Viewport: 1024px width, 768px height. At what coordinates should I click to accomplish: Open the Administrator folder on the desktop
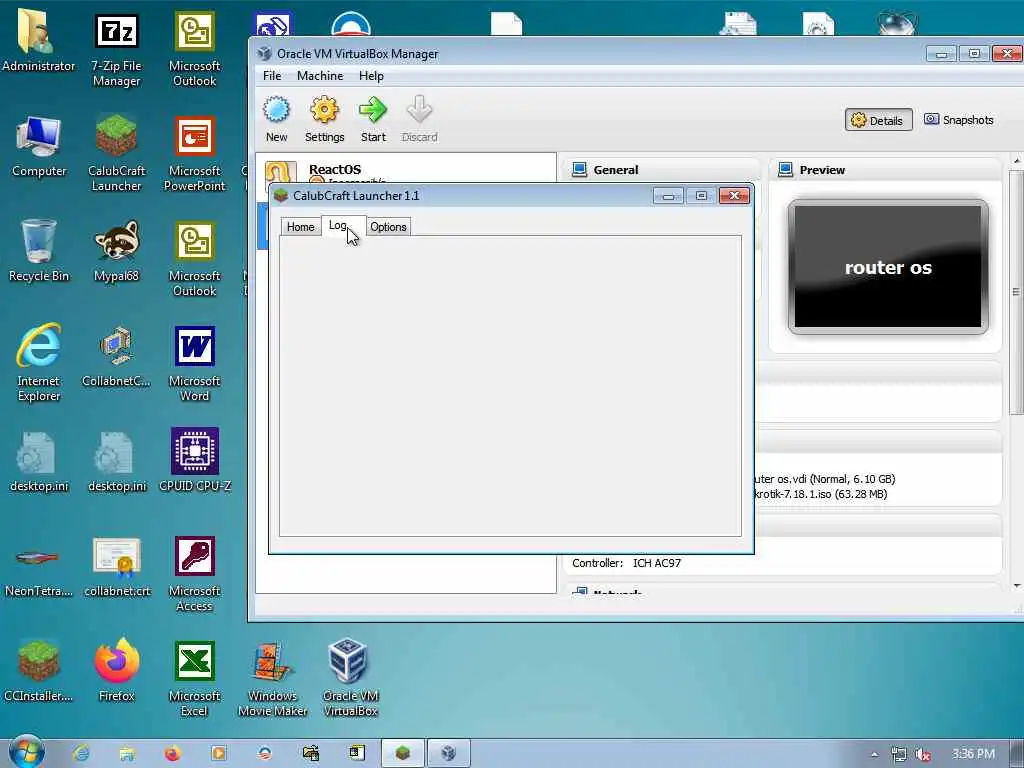(x=39, y=39)
